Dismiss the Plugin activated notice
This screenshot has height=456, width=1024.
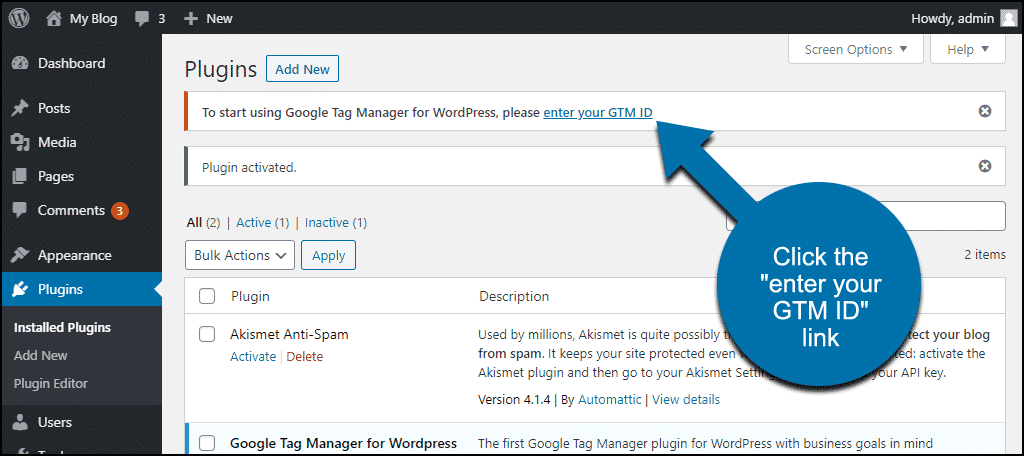(x=985, y=167)
